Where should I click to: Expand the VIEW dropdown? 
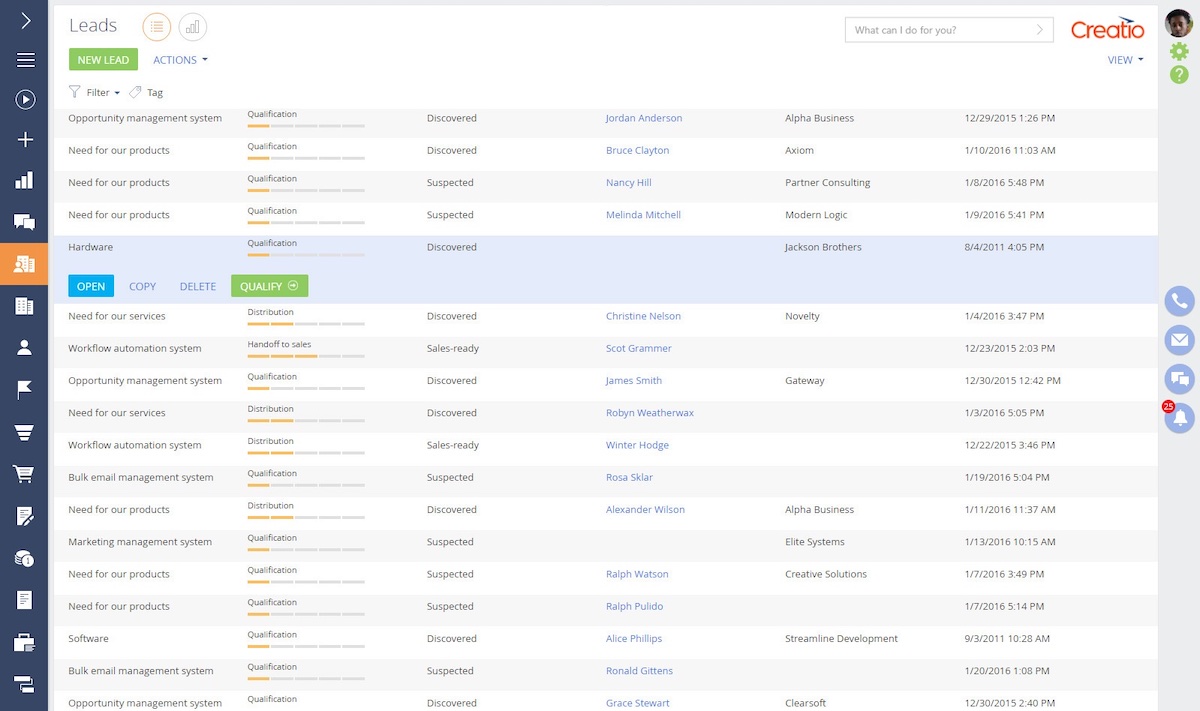1125,60
